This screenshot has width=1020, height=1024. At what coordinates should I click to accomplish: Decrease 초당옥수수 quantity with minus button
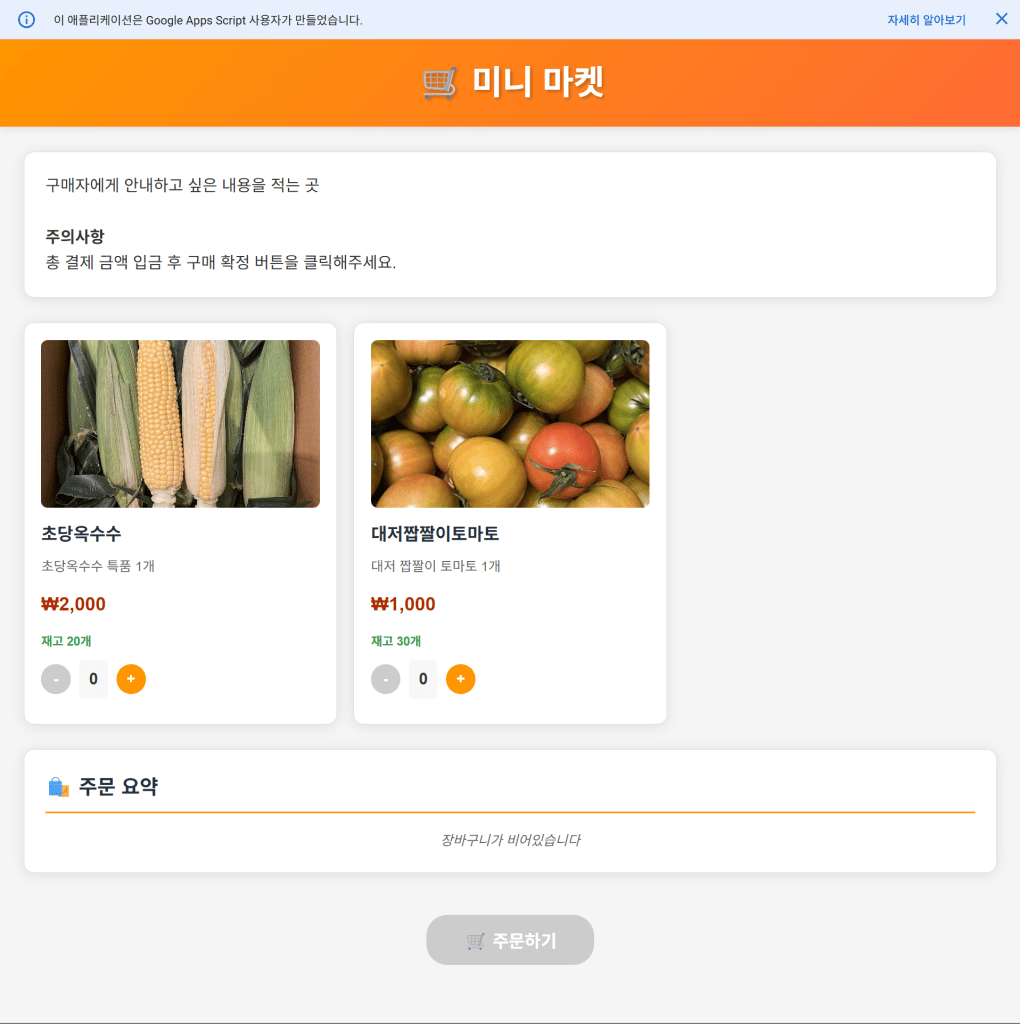[x=56, y=679]
